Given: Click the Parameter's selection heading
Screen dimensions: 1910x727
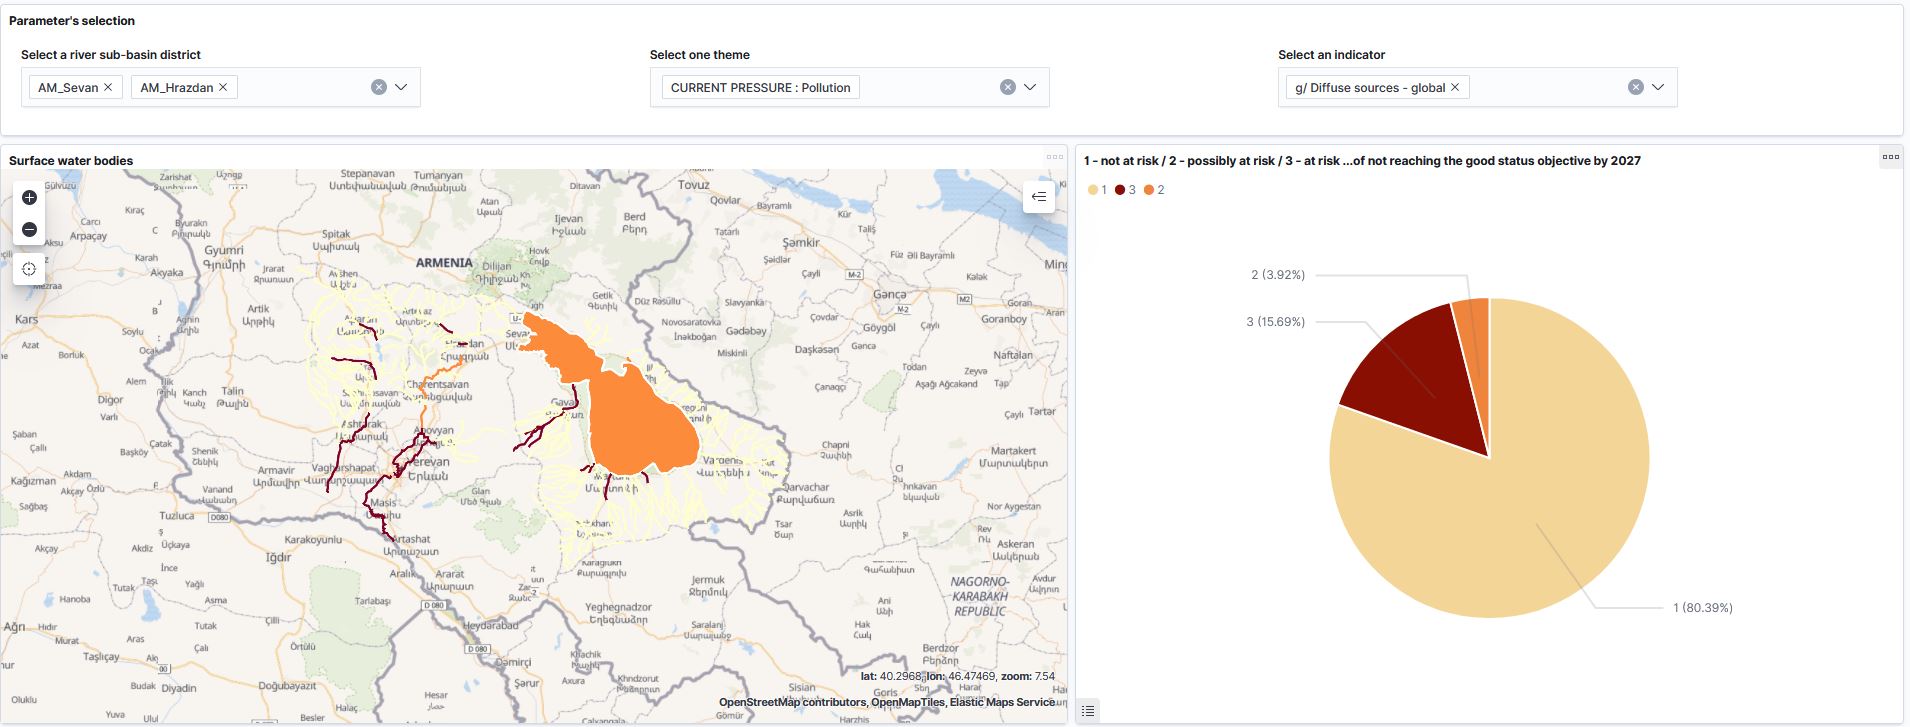Looking at the screenshot, I should tap(72, 21).
